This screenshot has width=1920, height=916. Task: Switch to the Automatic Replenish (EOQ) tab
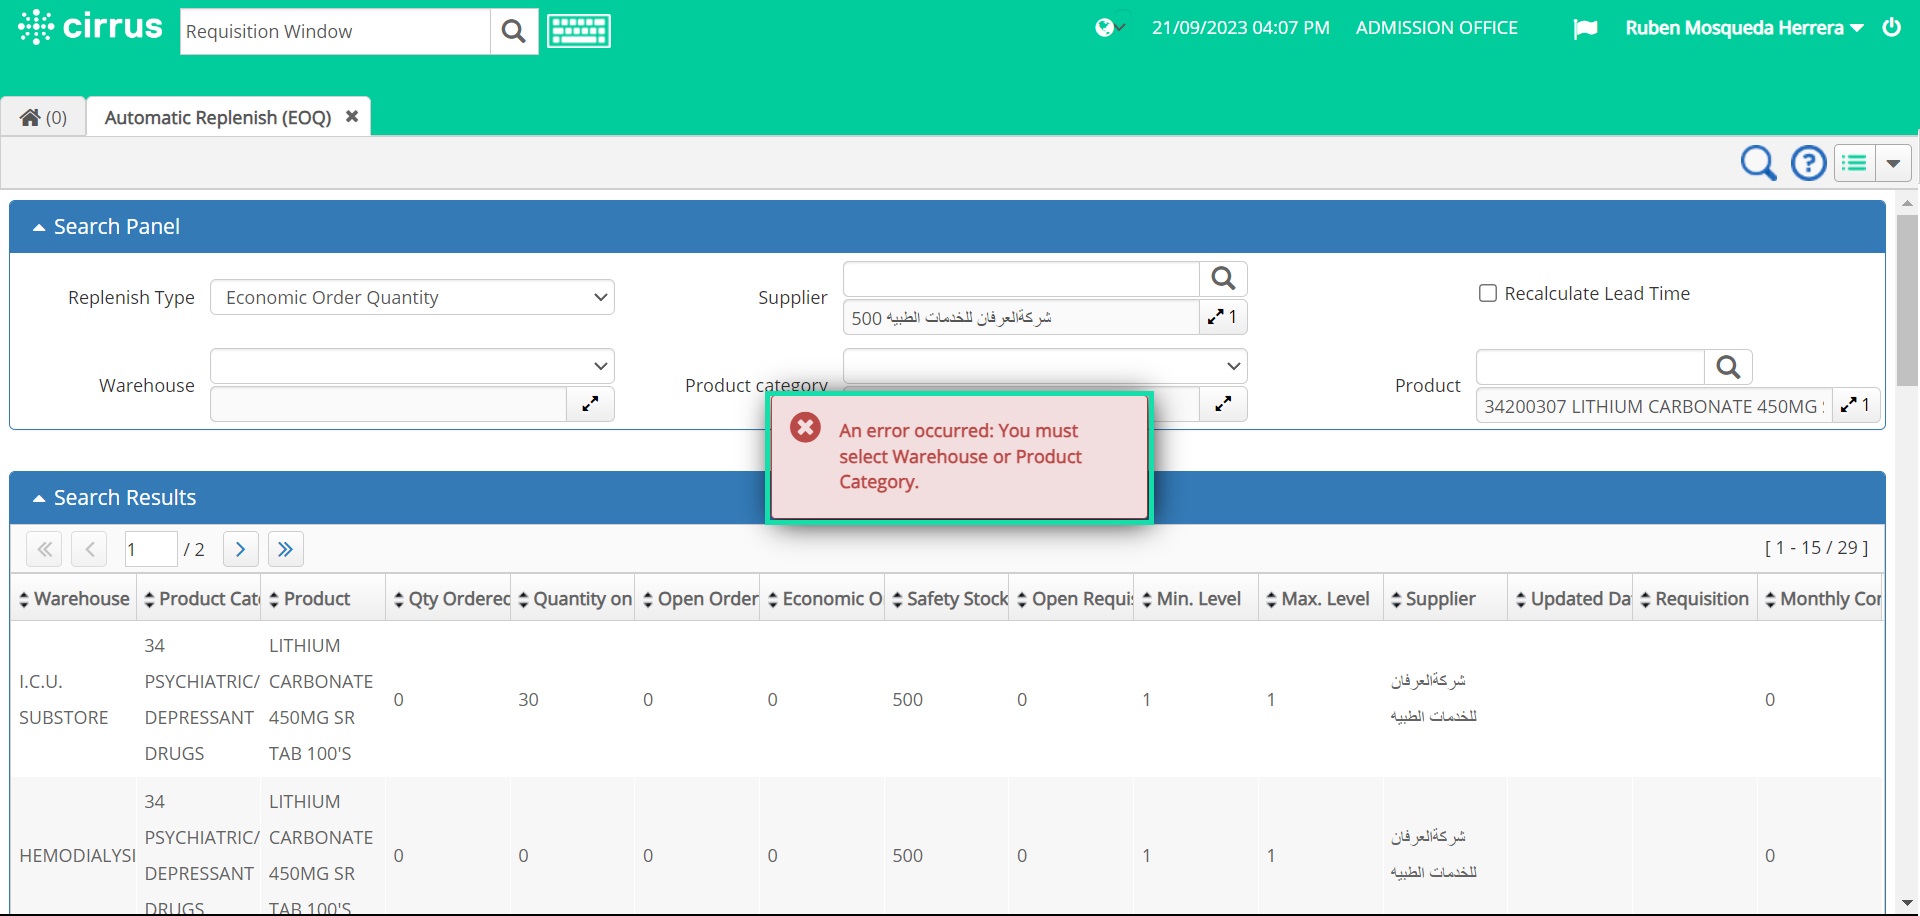pos(217,117)
